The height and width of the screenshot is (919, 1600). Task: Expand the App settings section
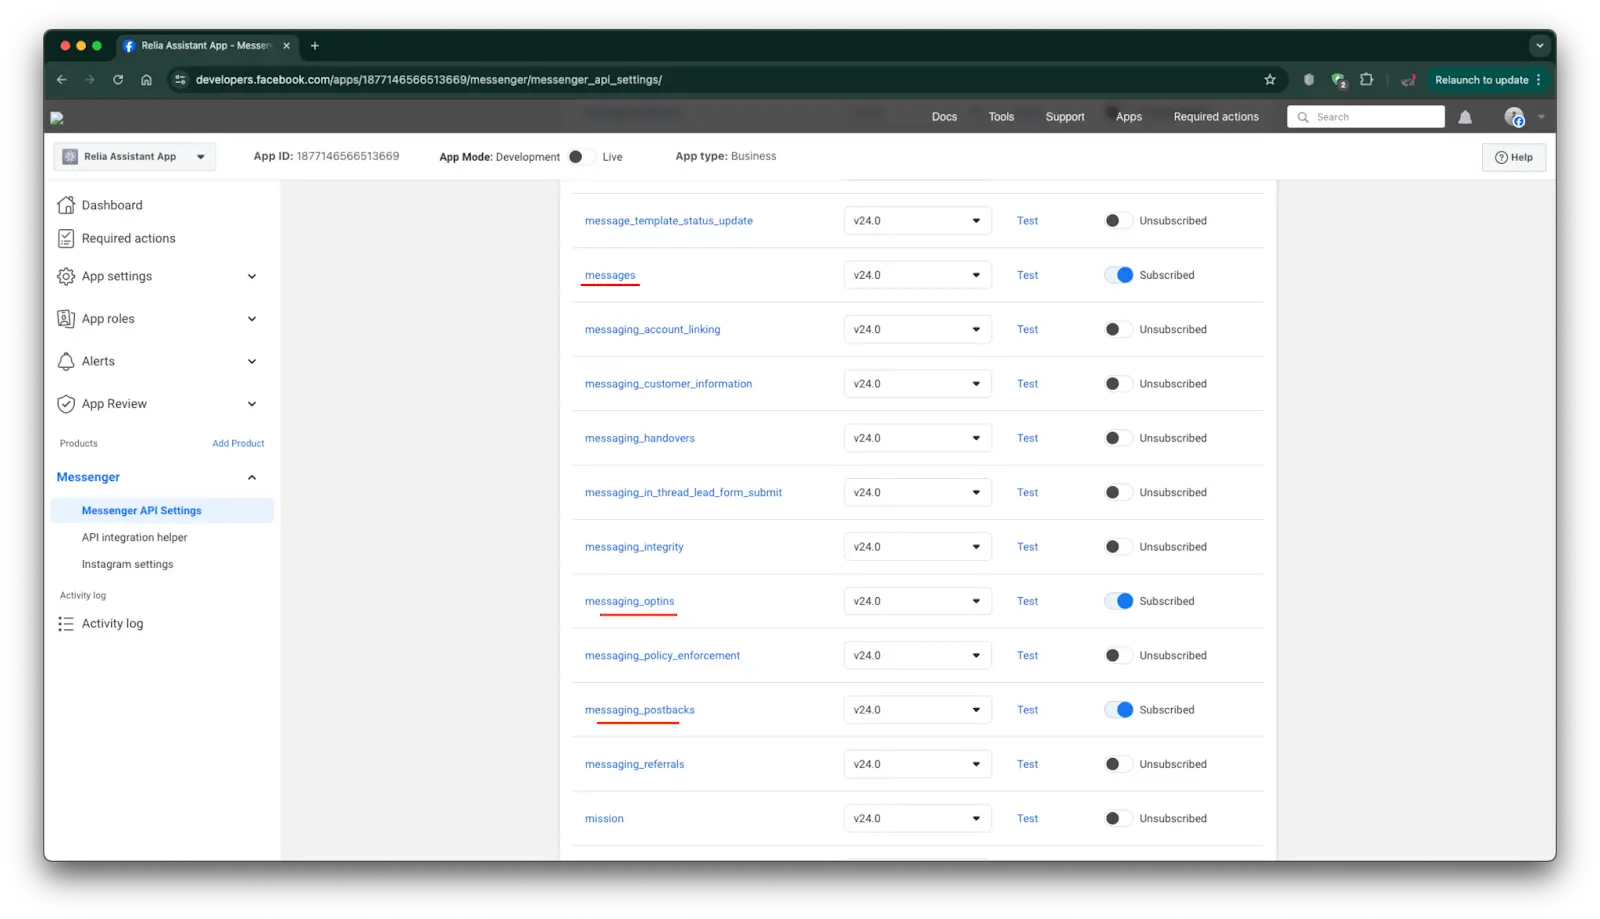(x=250, y=276)
